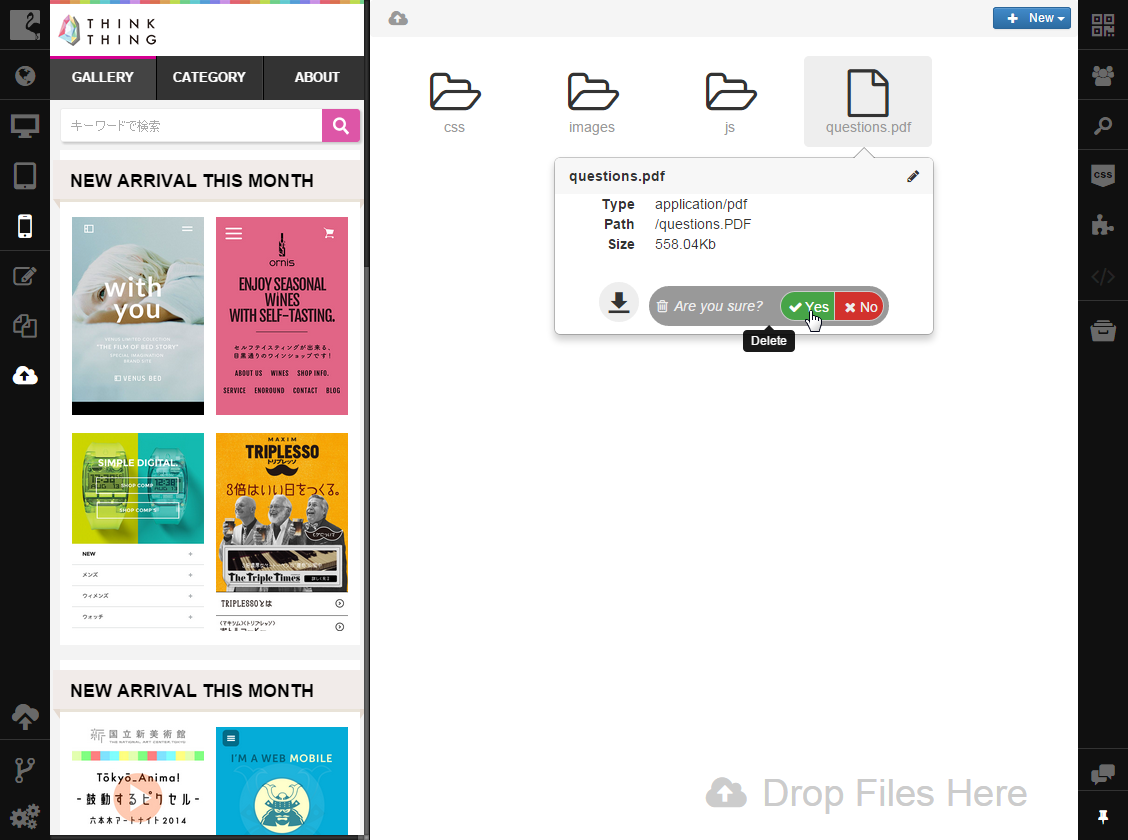Screen dimensions: 1128x840
Task: Open the ornis wine site thumbnail
Action: (x=282, y=316)
